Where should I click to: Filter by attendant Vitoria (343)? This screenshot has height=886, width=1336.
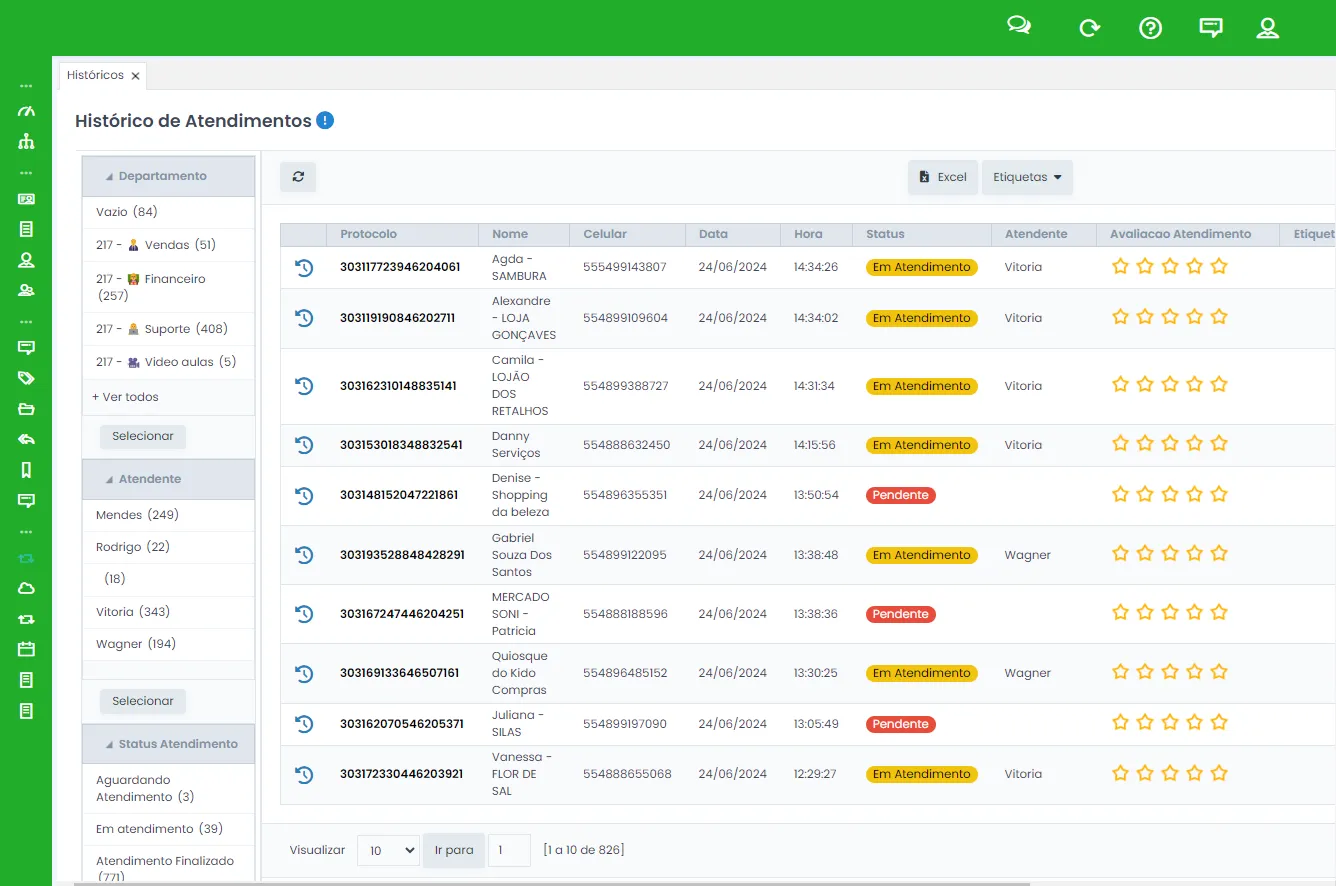point(133,612)
